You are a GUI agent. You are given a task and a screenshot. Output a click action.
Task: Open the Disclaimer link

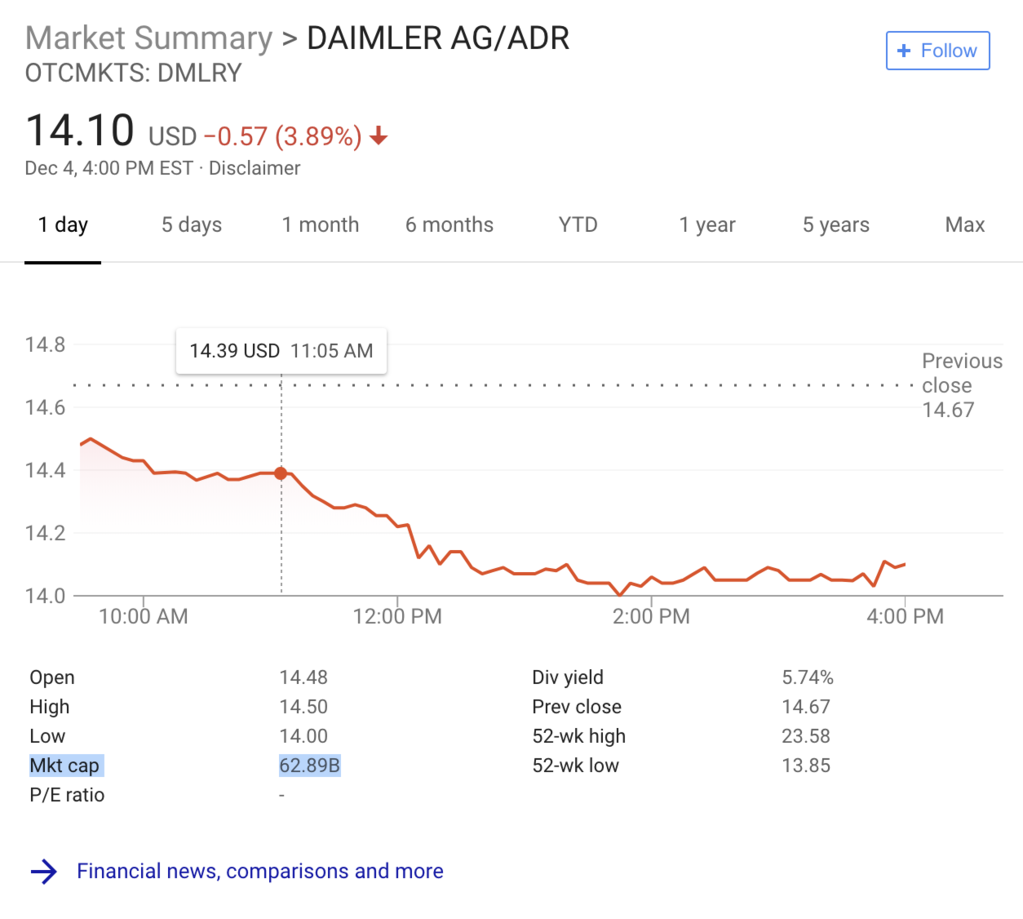click(x=254, y=168)
